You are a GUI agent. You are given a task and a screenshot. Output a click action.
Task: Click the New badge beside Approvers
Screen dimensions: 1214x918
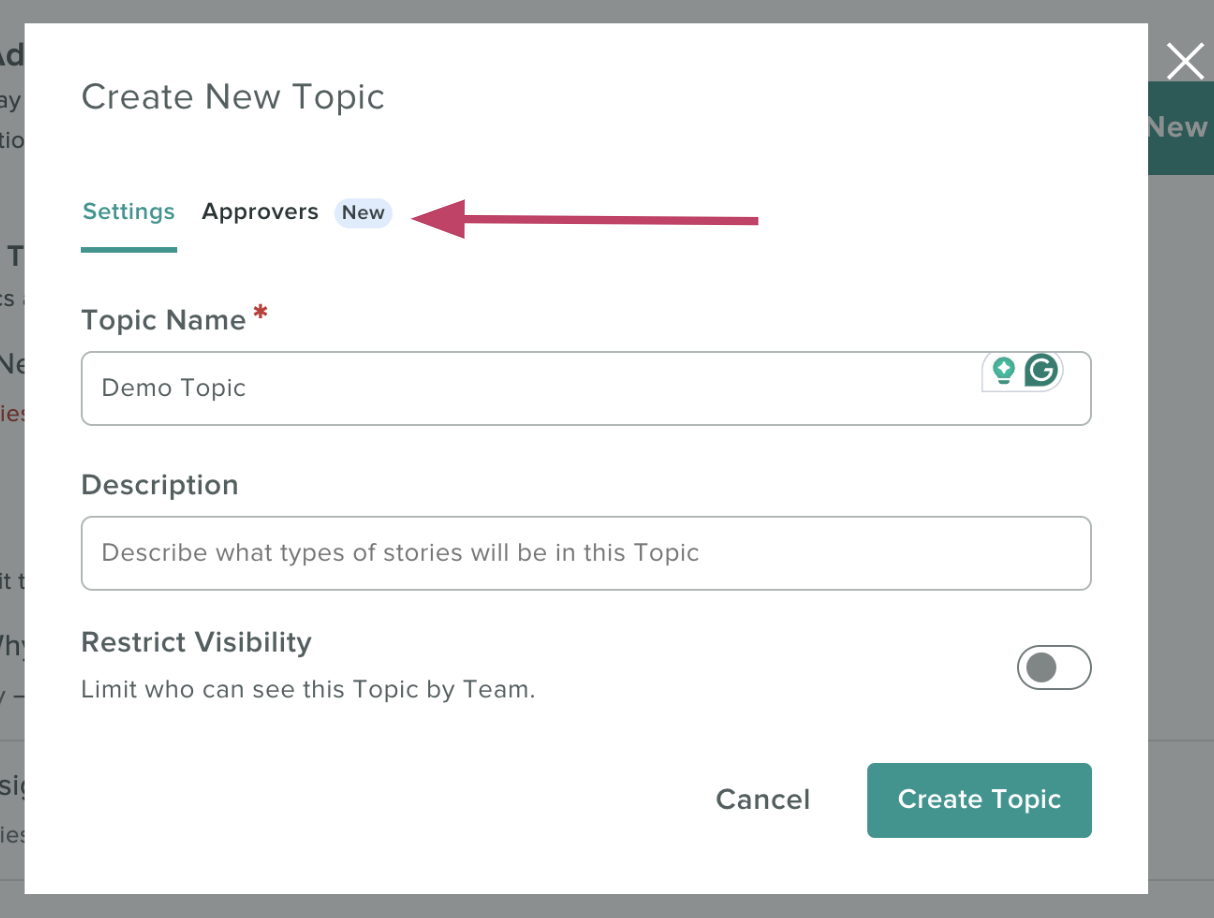tap(363, 213)
